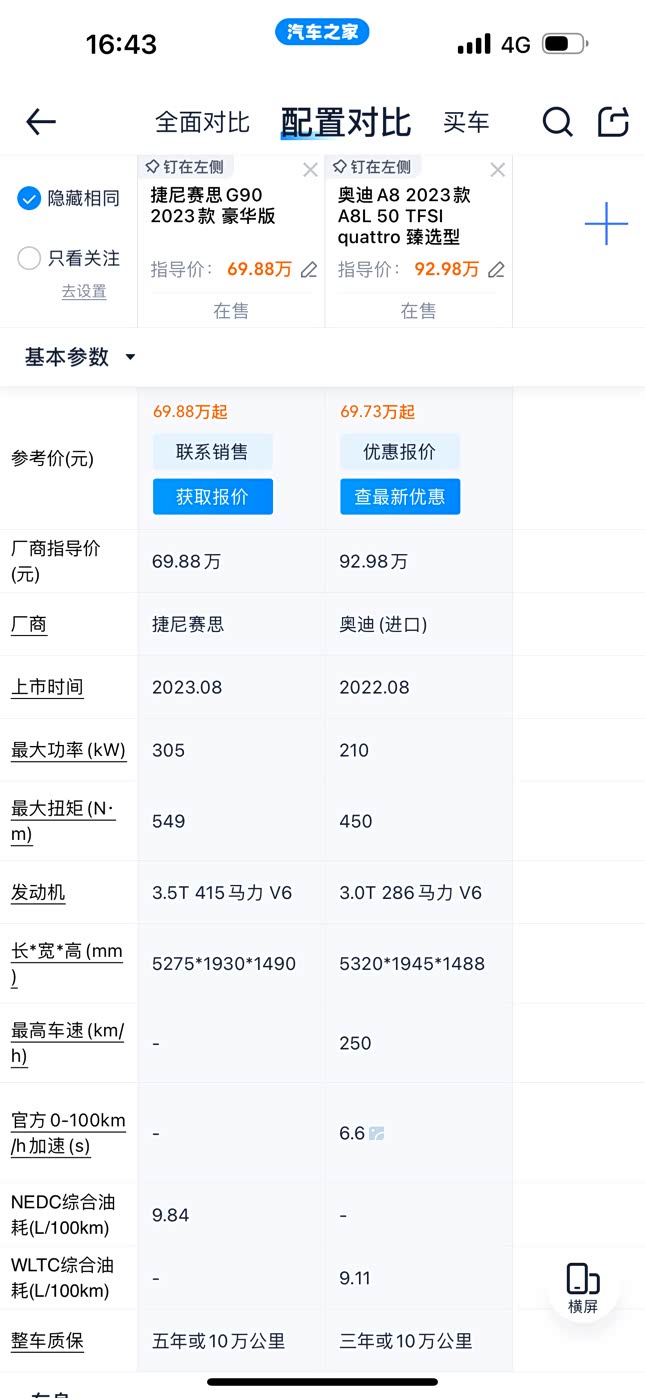
Task: Tap the share icon in header
Action: pyautogui.click(x=613, y=122)
